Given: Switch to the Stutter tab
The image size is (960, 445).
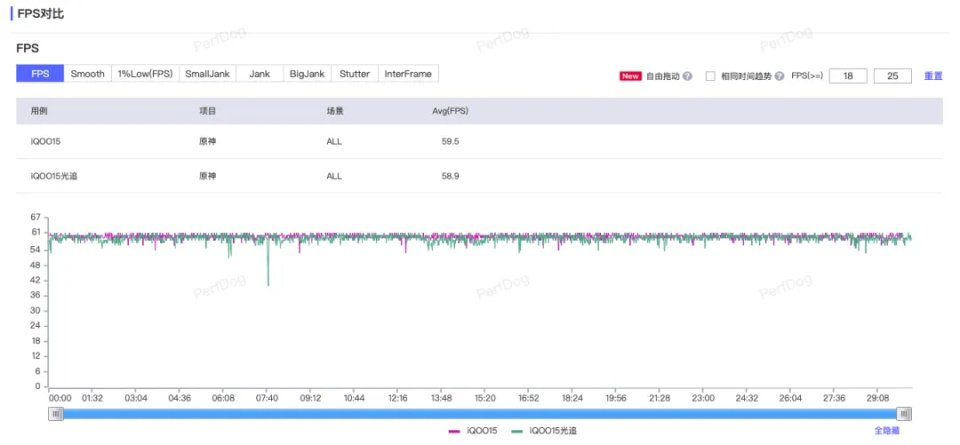Looking at the screenshot, I should coord(354,73).
